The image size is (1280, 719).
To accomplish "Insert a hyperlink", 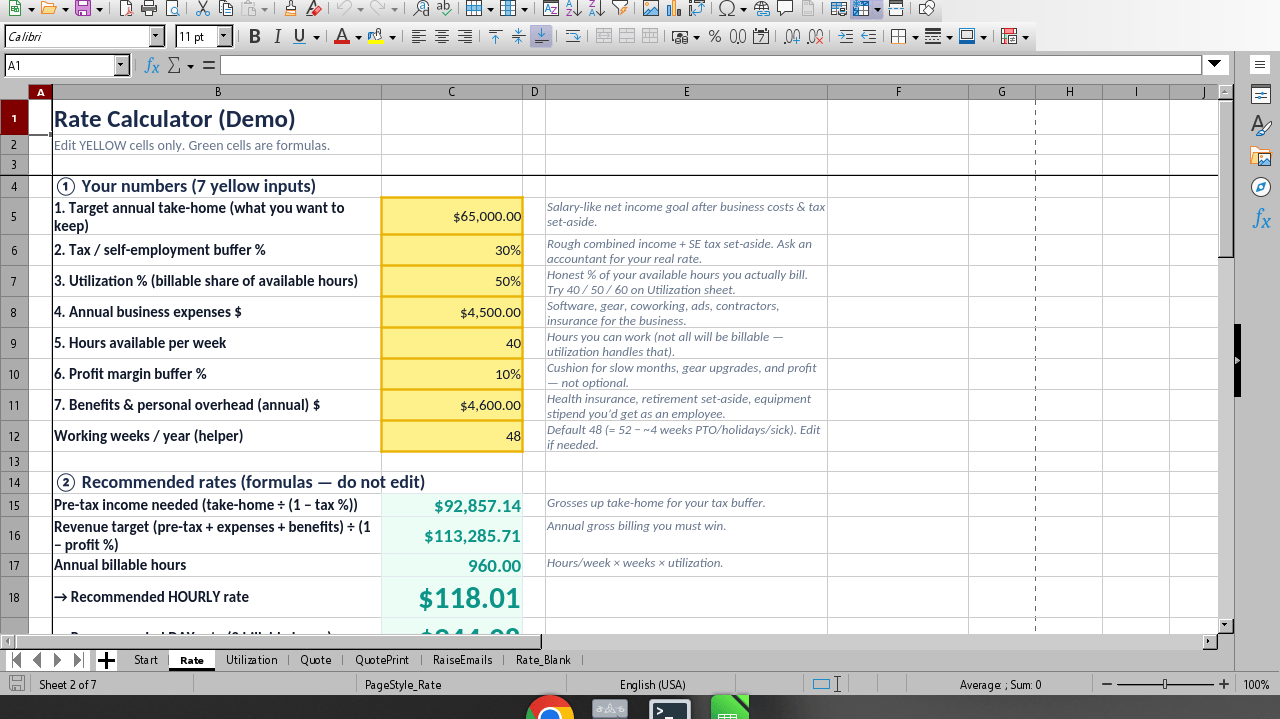I will pos(761,9).
